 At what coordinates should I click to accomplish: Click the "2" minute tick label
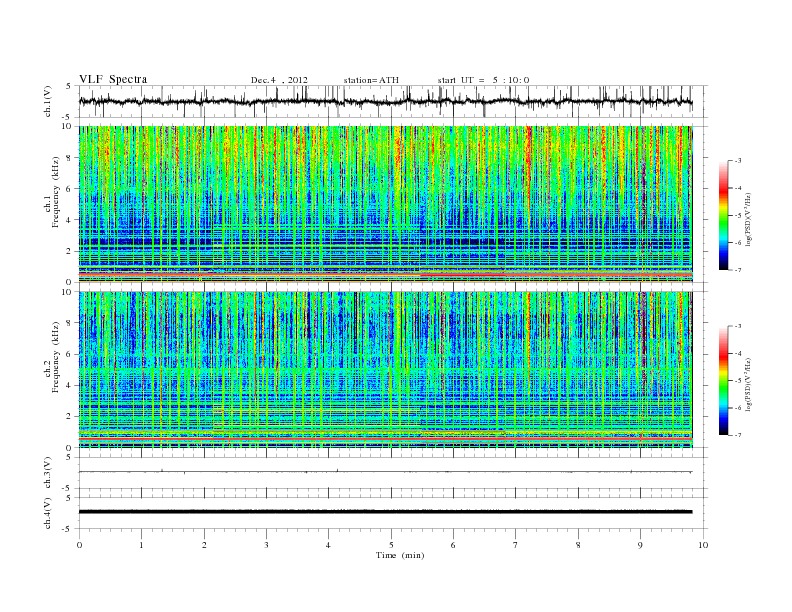point(204,545)
